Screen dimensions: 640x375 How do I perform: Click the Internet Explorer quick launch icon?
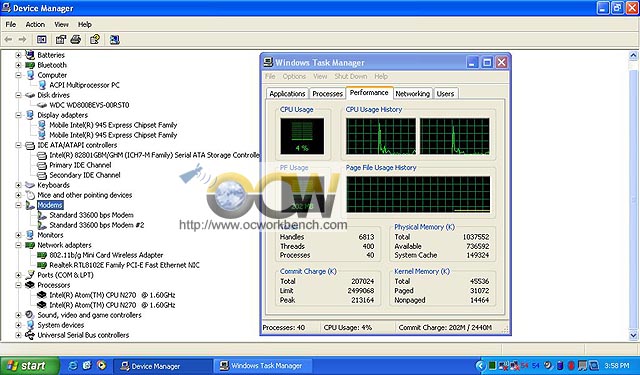click(73, 365)
